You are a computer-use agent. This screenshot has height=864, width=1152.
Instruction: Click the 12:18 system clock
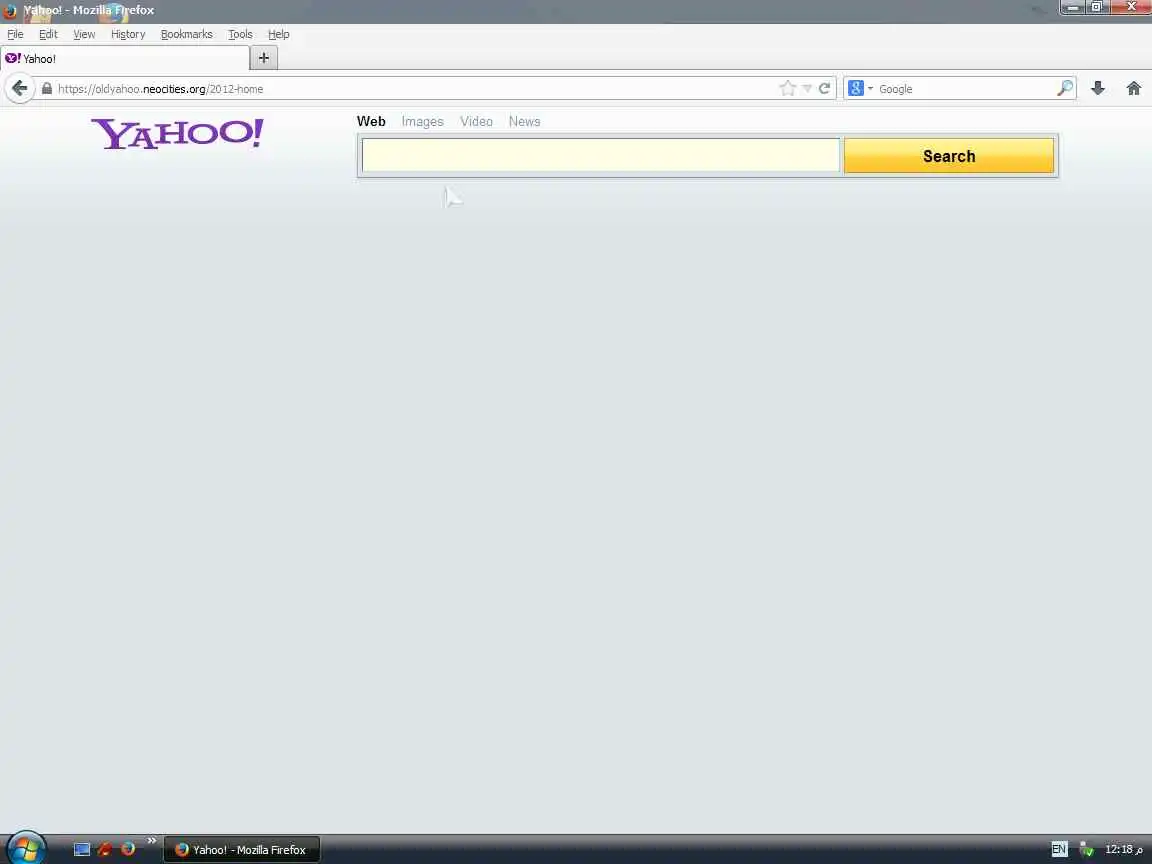[1124, 849]
